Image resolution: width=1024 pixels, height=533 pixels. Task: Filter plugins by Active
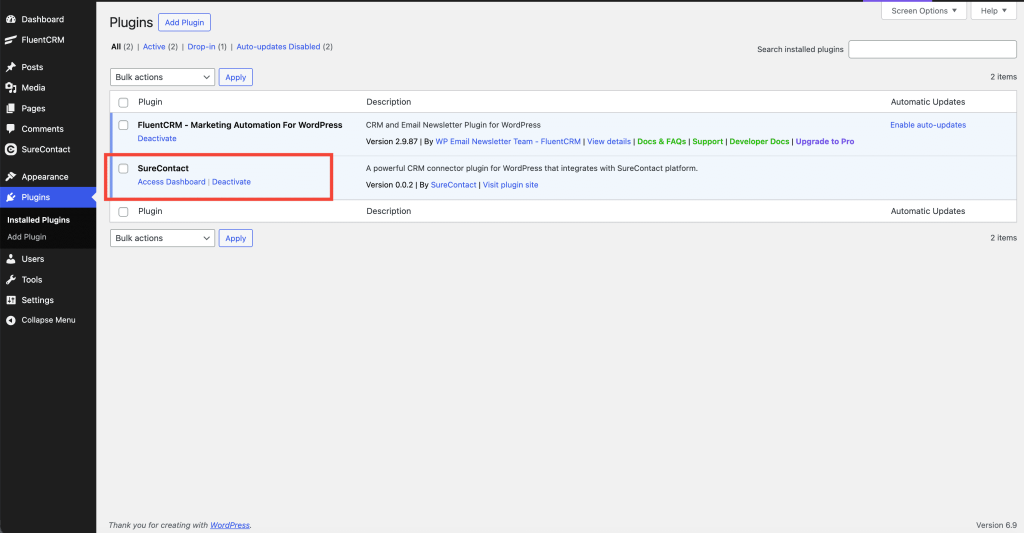(x=154, y=47)
